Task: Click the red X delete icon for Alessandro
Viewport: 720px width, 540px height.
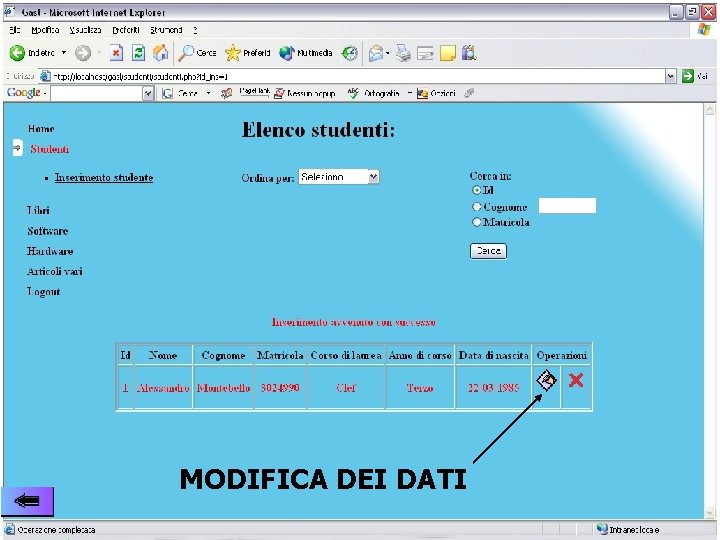Action: click(x=576, y=380)
